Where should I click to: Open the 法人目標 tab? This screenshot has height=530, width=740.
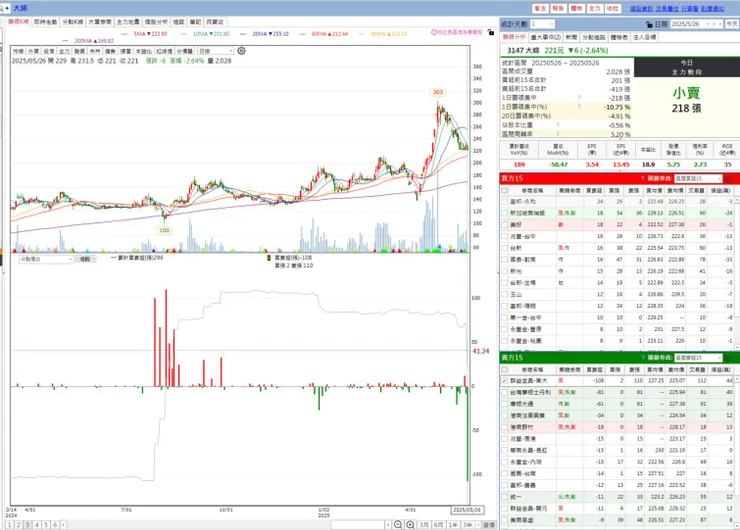644,37
